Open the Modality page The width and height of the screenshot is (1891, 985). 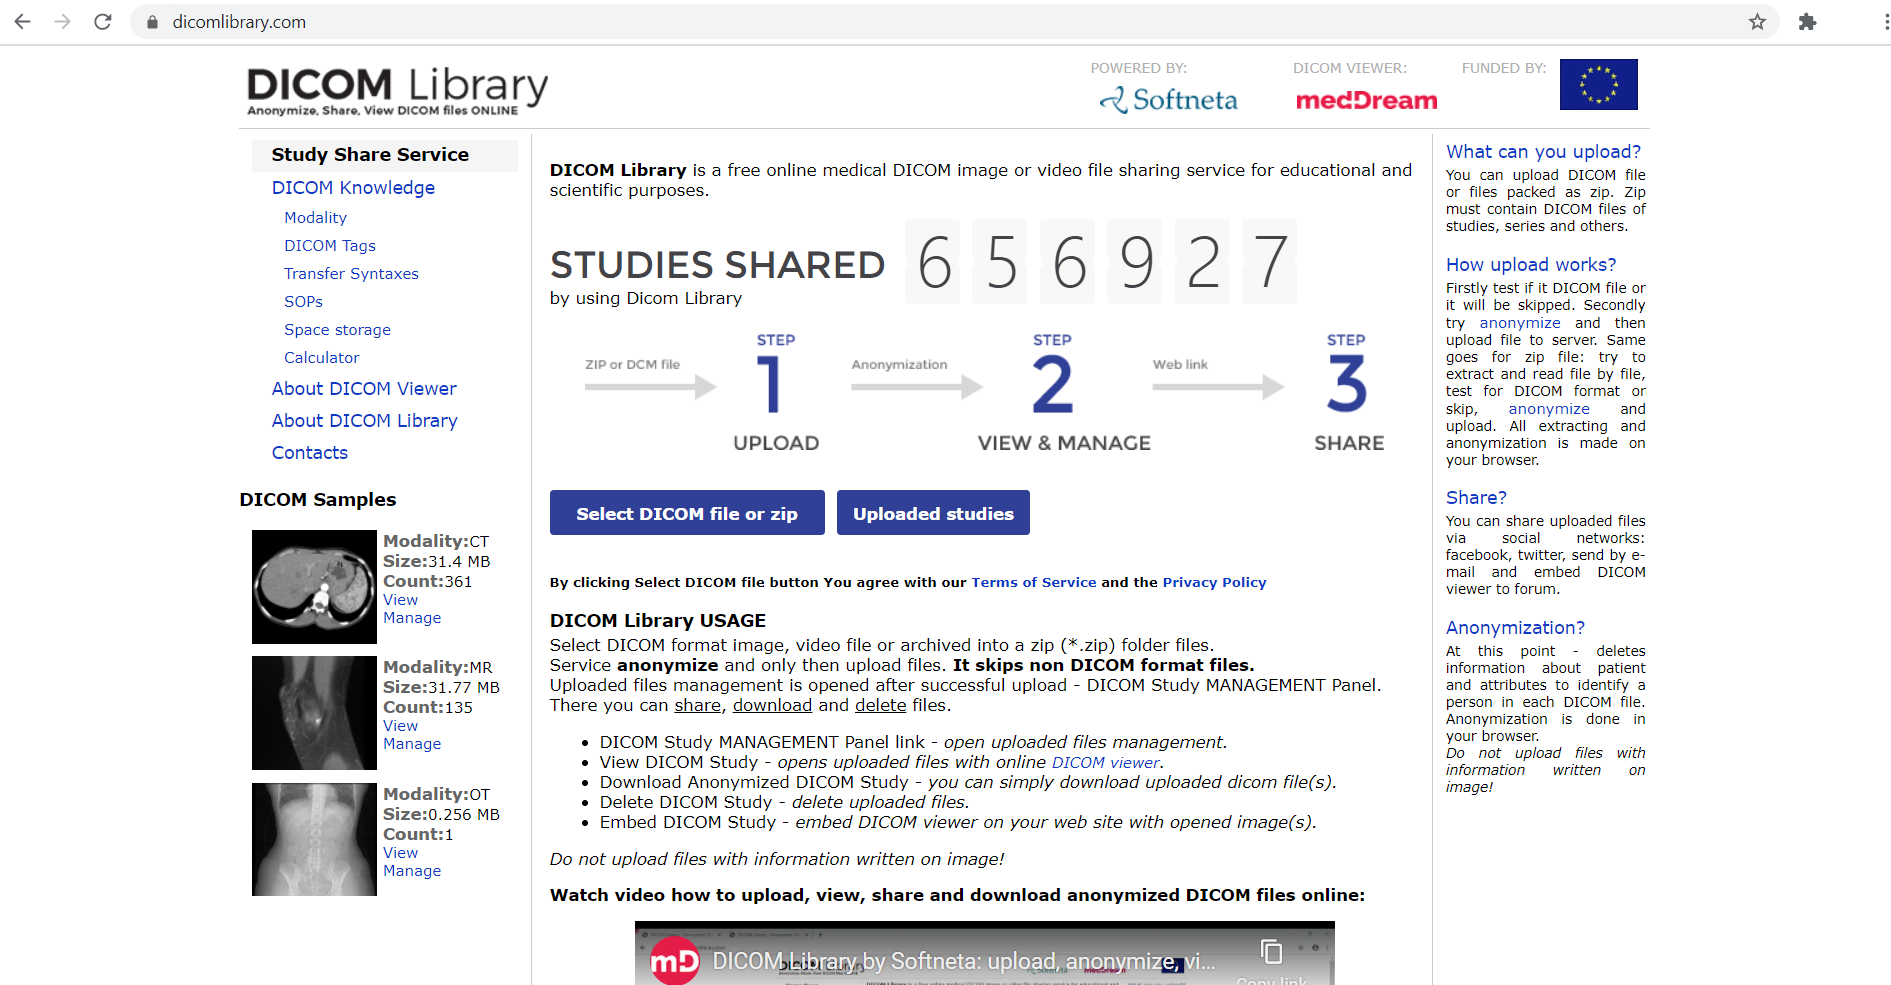tap(315, 218)
